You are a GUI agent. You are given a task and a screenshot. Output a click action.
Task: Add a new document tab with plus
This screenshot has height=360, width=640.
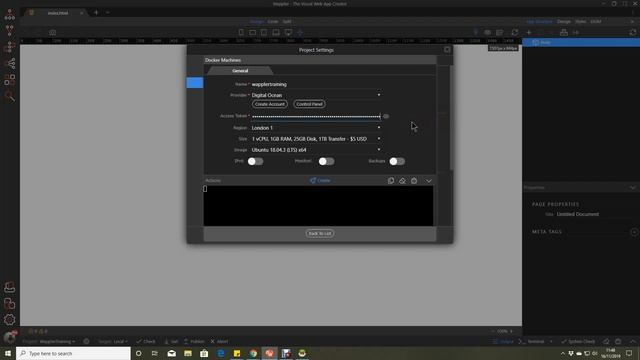click(x=96, y=13)
